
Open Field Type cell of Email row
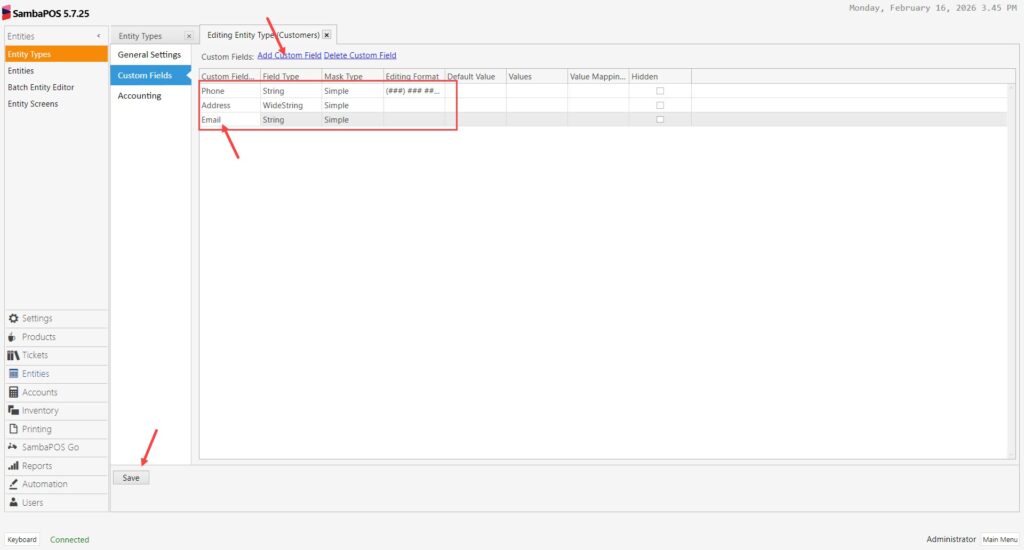pyautogui.click(x=290, y=119)
